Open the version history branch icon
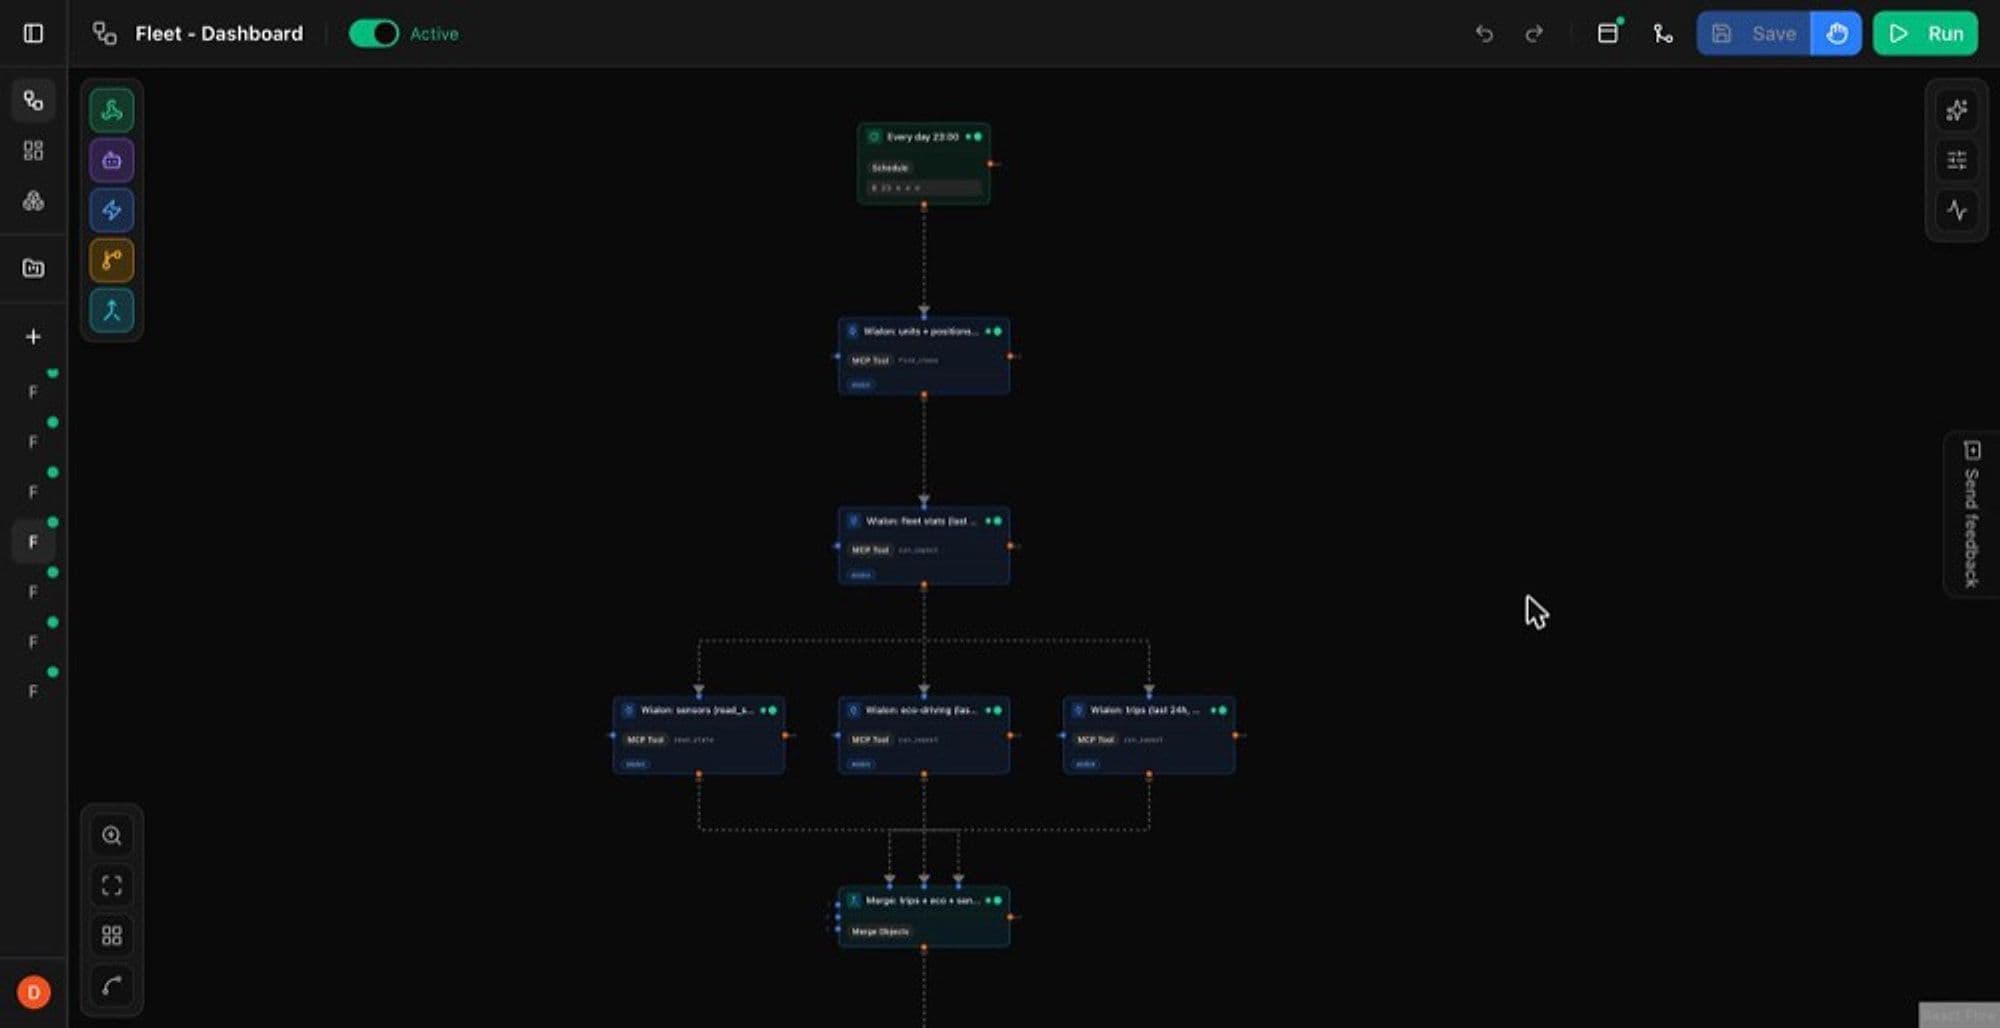Viewport: 2000px width, 1028px height. pyautogui.click(x=1662, y=34)
